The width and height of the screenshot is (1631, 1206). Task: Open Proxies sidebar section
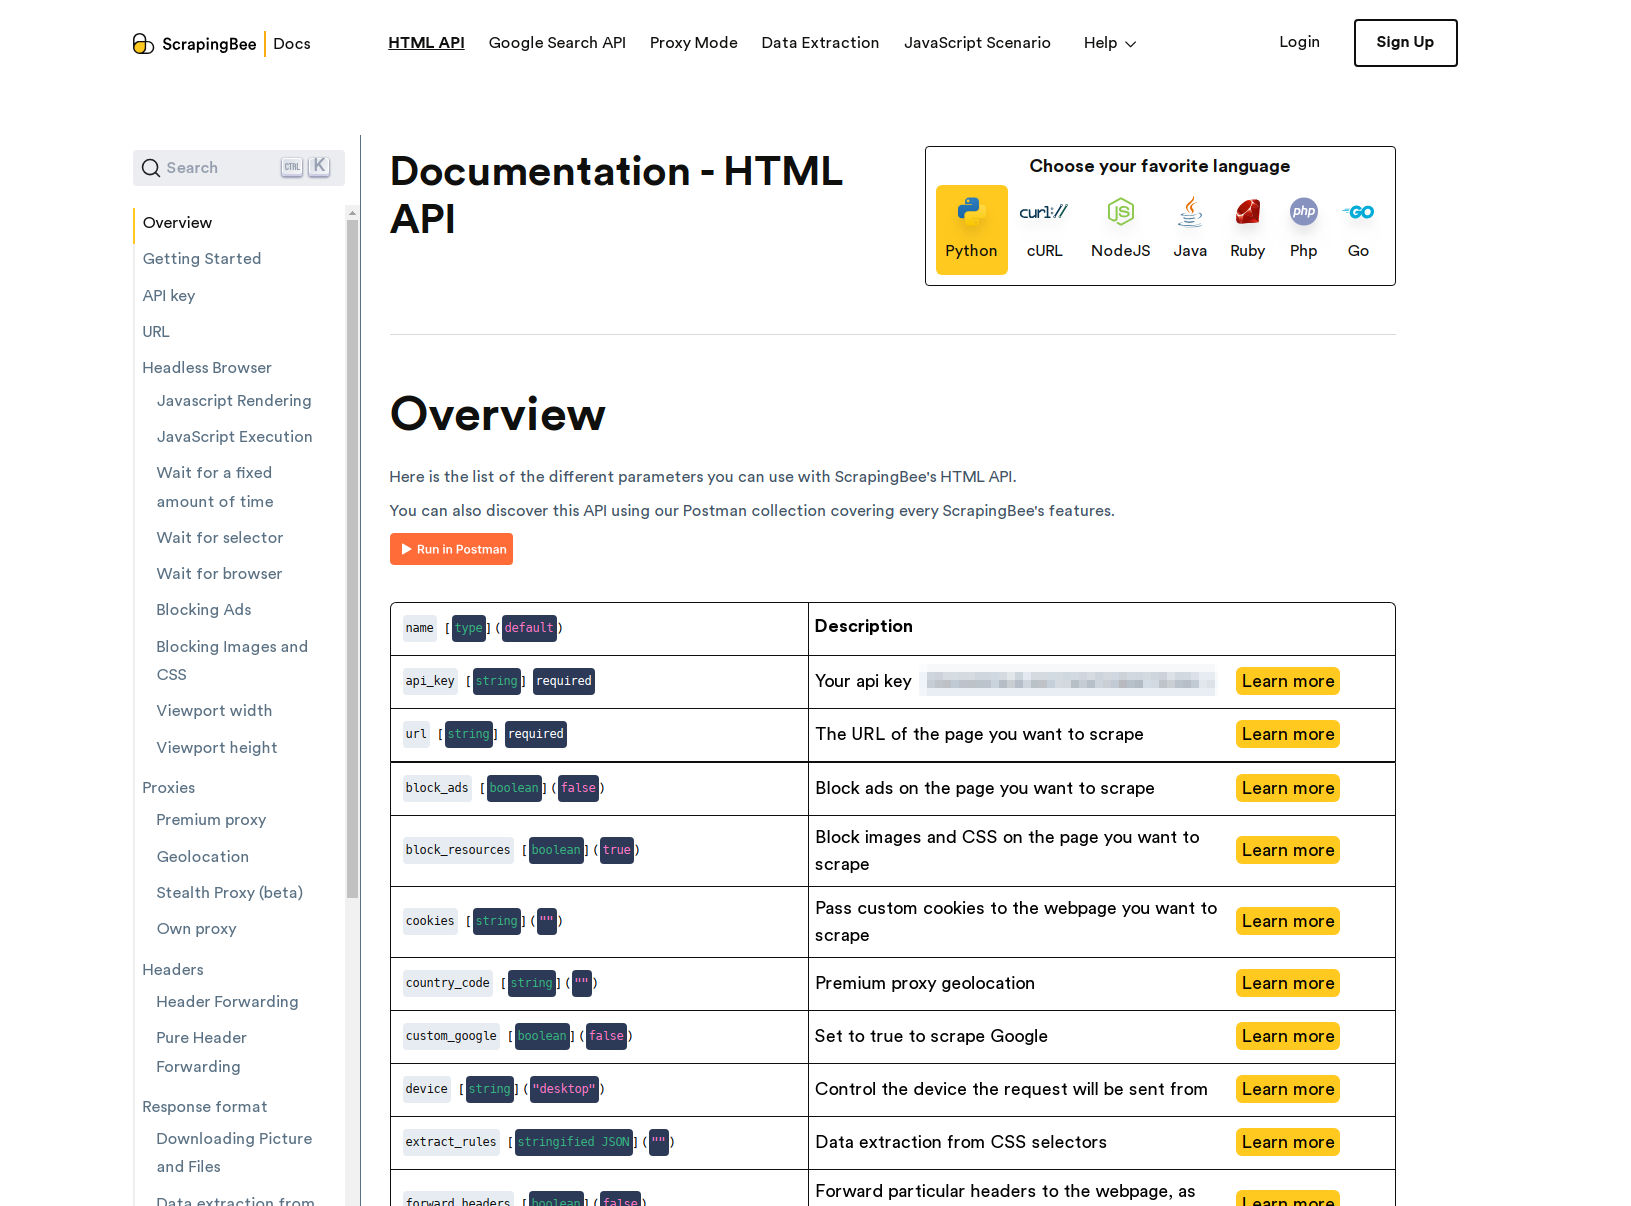(169, 788)
